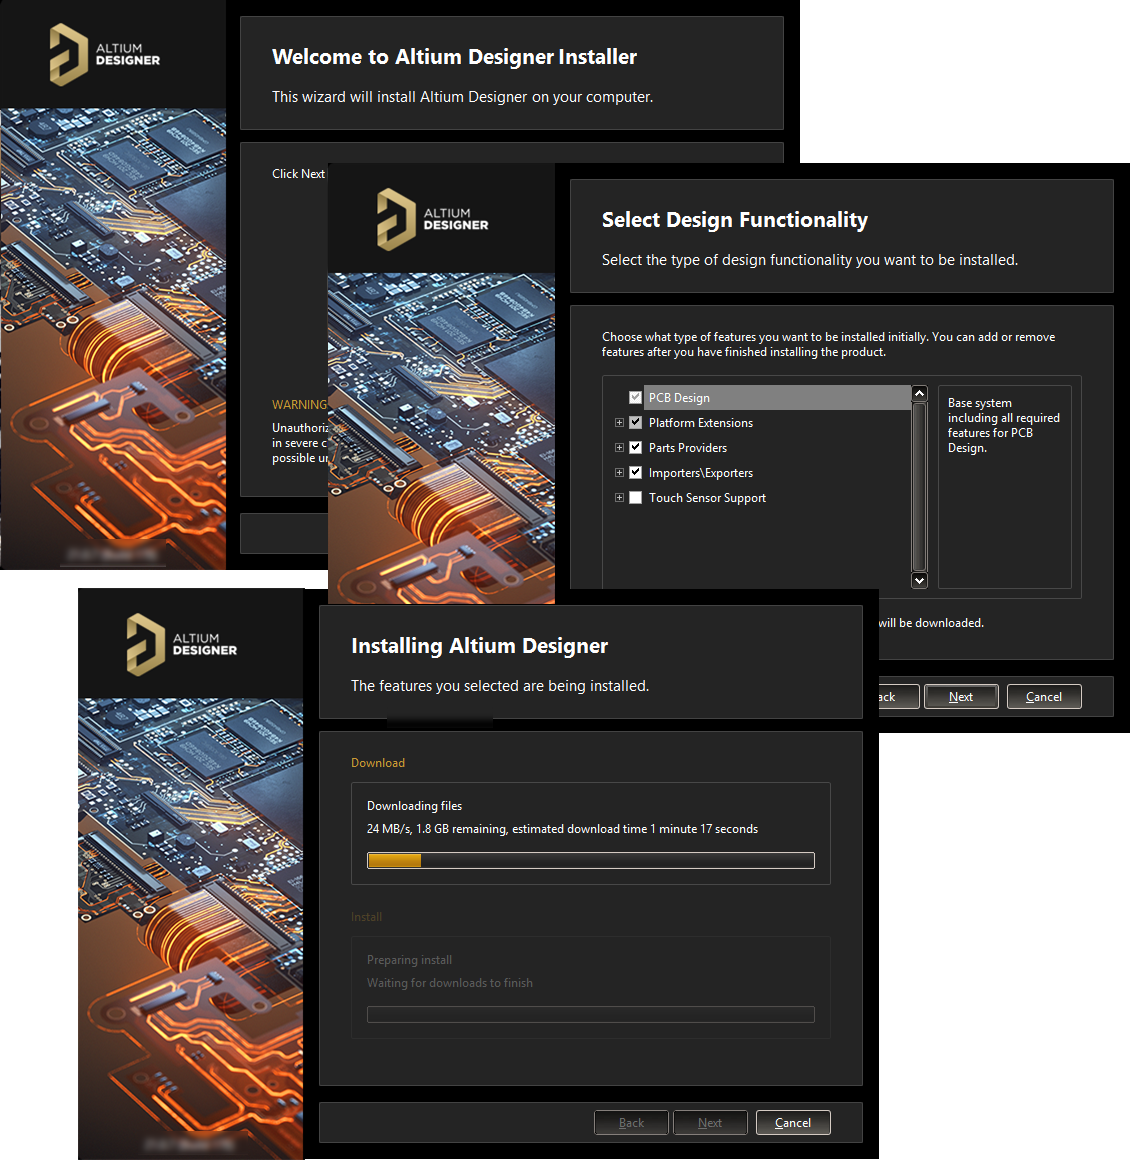Expand the Touch Sensor Support node

[x=619, y=498]
